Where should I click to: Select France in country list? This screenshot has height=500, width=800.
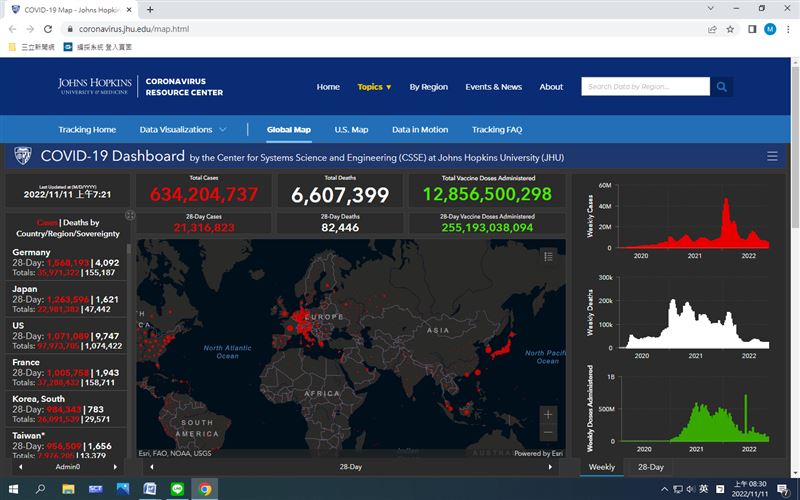[x=66, y=372]
